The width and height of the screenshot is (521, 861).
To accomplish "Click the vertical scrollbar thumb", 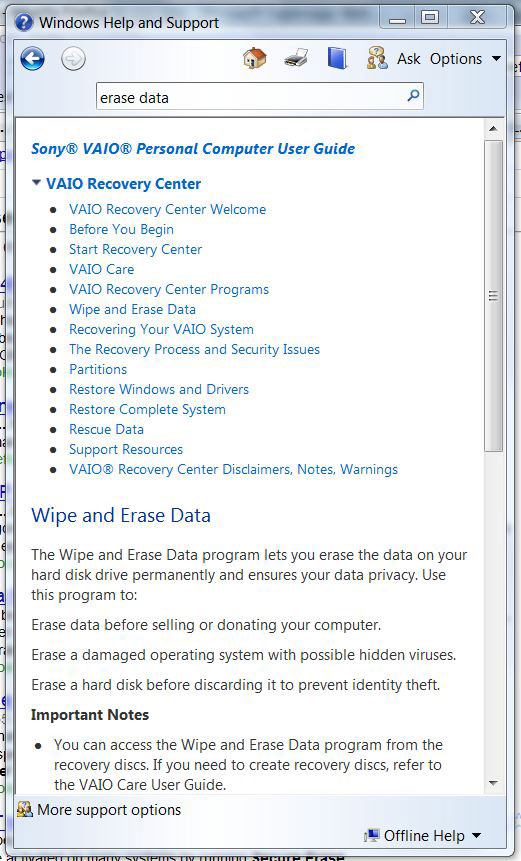I will (494, 296).
